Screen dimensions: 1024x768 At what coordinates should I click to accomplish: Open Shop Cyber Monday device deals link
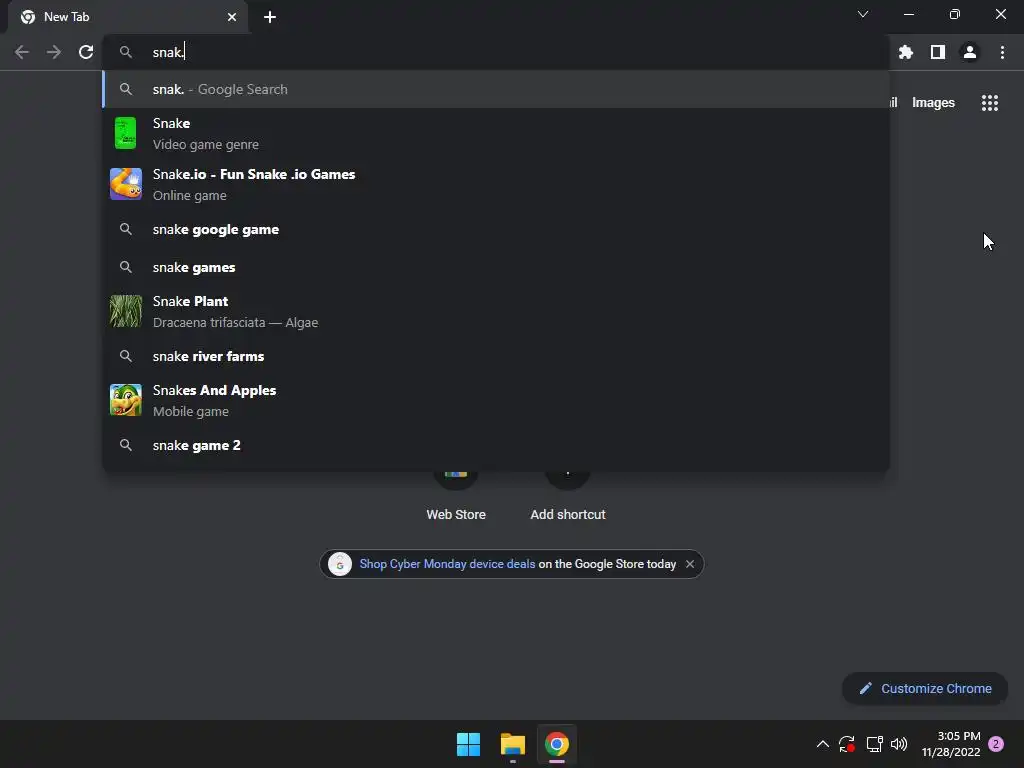(447, 564)
